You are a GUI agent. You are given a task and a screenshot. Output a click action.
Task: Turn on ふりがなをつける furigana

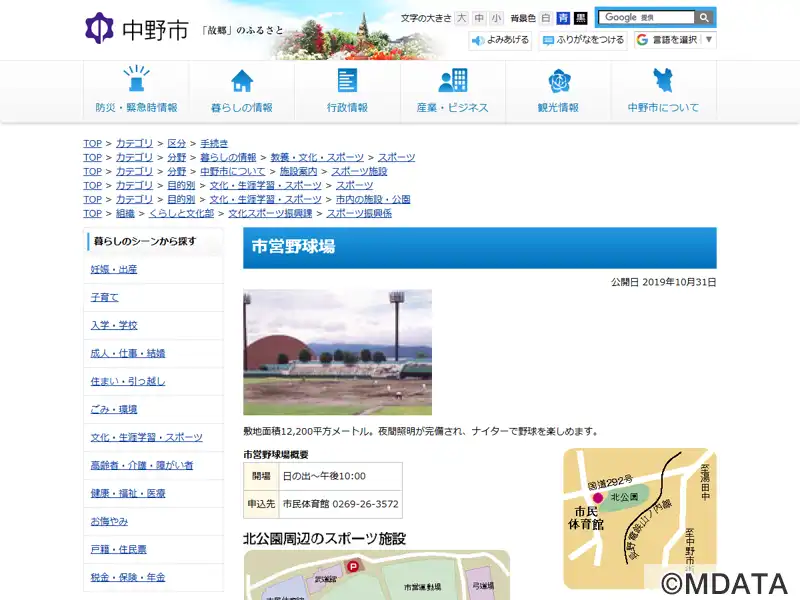click(x=583, y=40)
